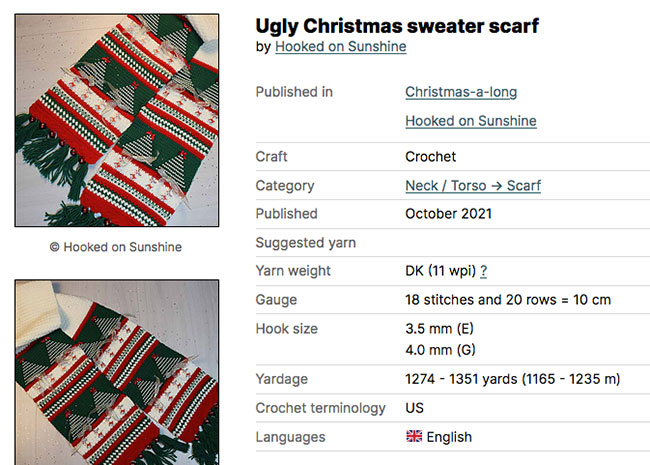Screen dimensions: 650x465
Task: Open the Neck / Torso → Scarf category
Action: pos(472,186)
